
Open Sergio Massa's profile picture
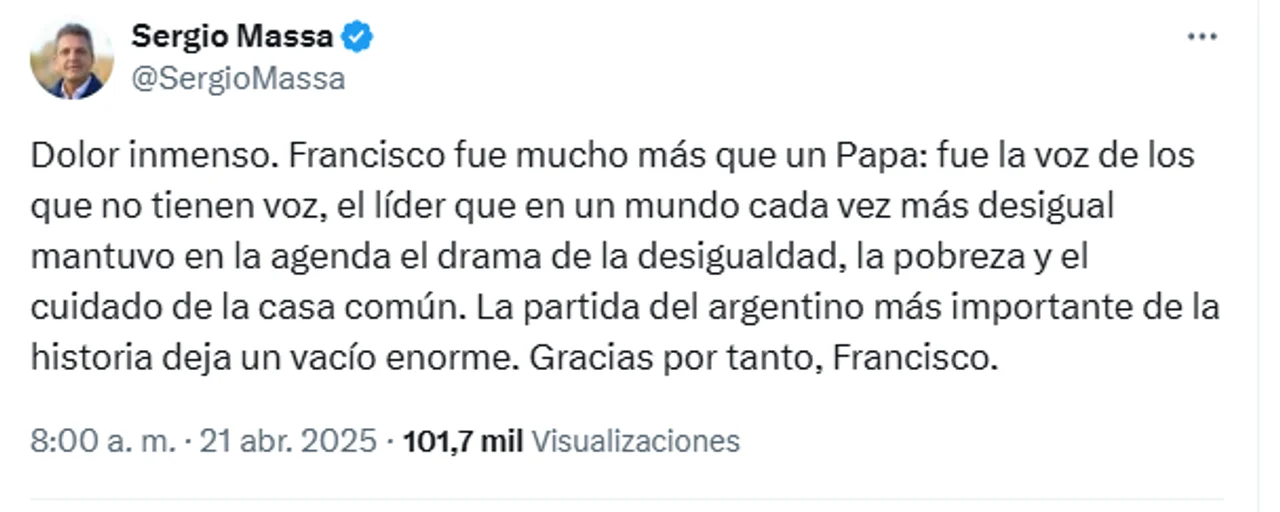coord(71,58)
